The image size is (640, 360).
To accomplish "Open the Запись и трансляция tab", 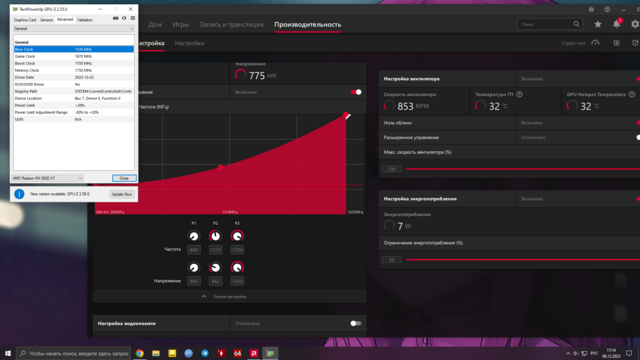I will [x=231, y=24].
